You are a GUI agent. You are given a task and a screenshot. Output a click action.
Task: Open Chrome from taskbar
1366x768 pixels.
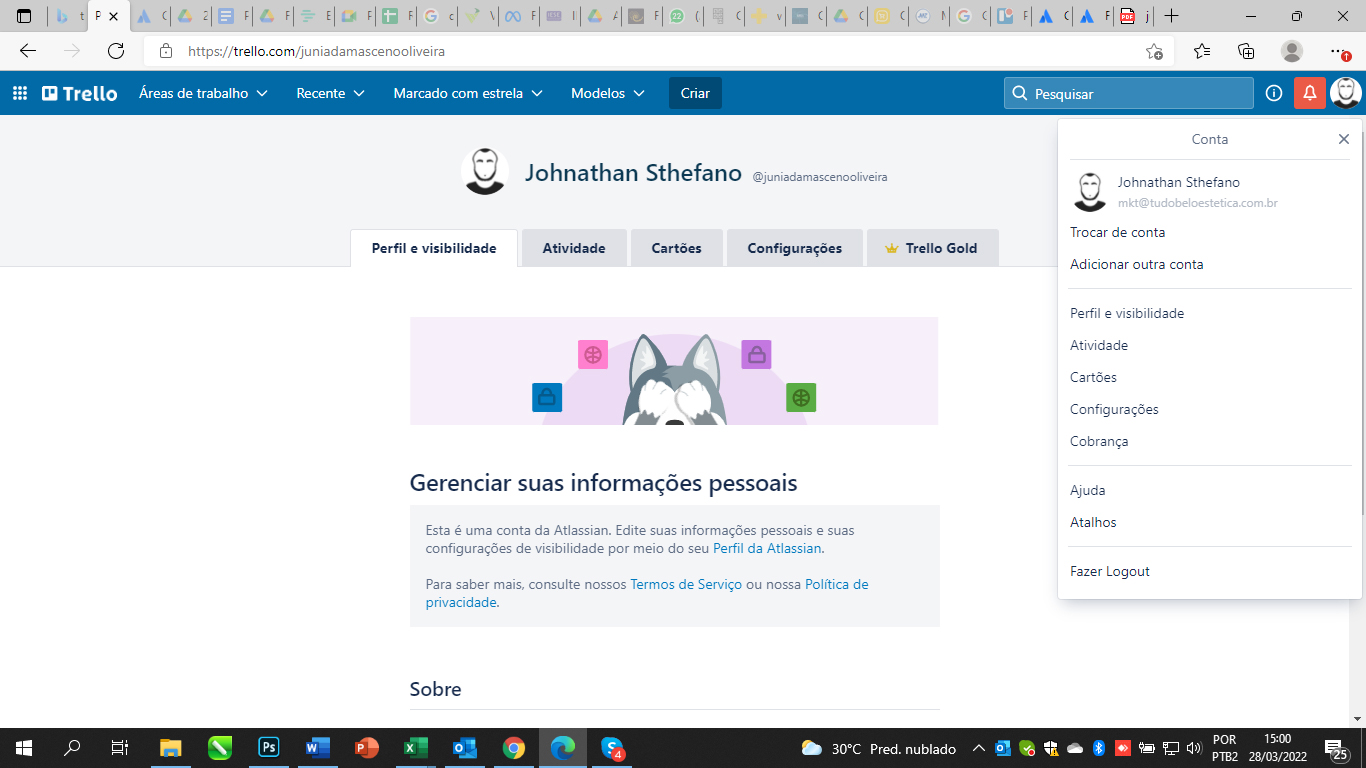click(514, 748)
